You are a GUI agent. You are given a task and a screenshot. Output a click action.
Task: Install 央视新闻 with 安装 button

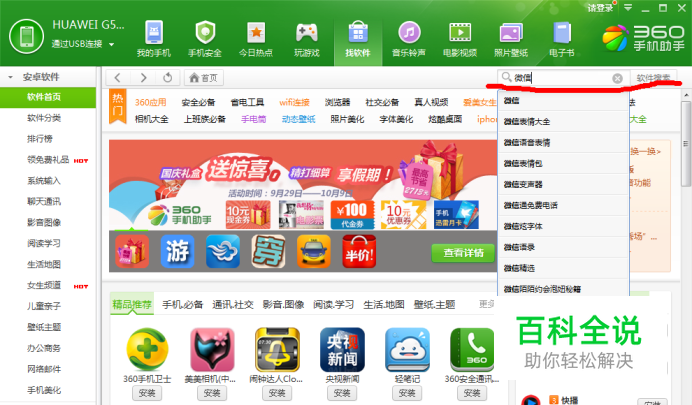pyautogui.click(x=342, y=393)
